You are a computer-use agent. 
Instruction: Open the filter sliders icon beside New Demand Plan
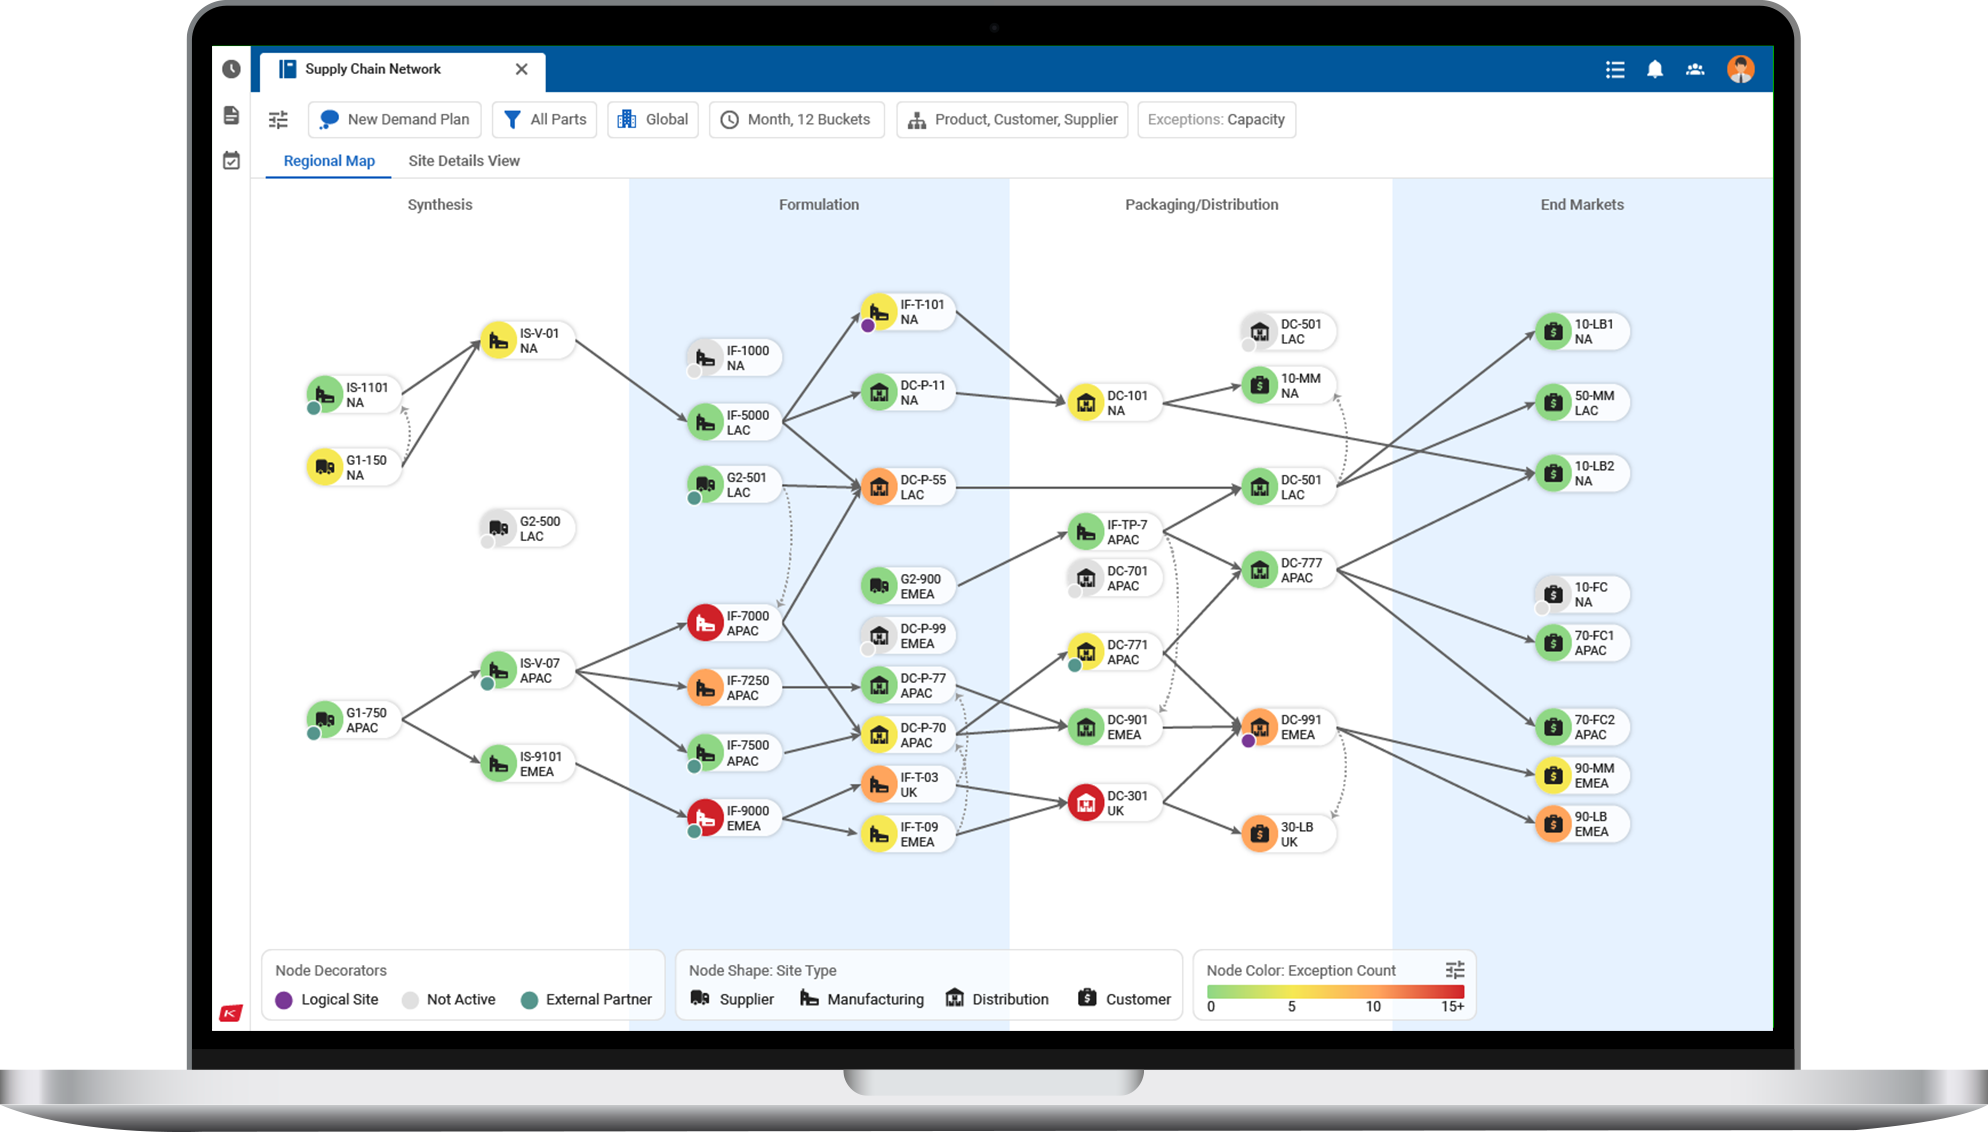[278, 120]
